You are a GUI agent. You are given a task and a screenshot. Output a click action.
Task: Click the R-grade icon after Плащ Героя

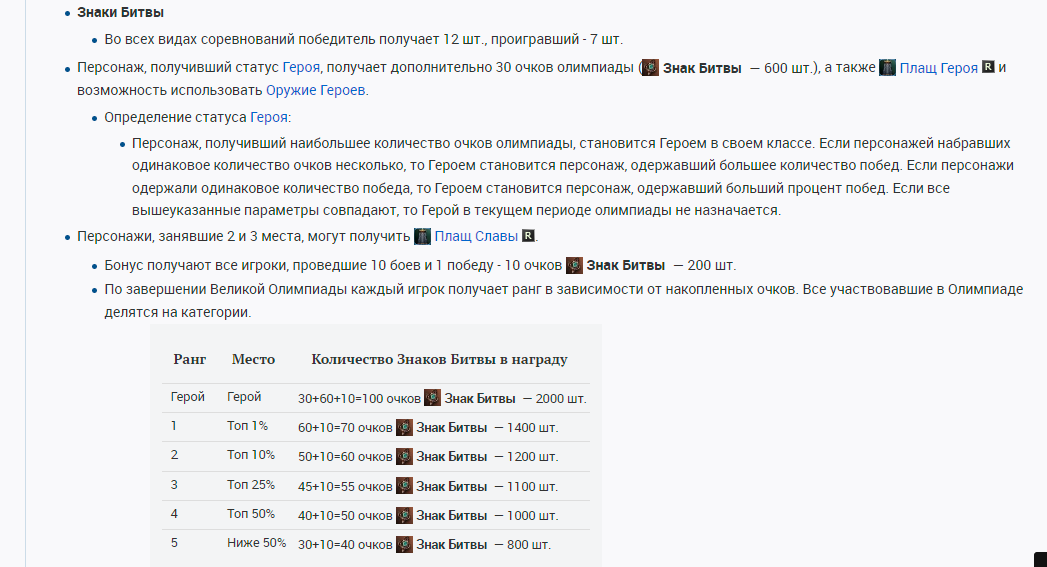click(989, 68)
